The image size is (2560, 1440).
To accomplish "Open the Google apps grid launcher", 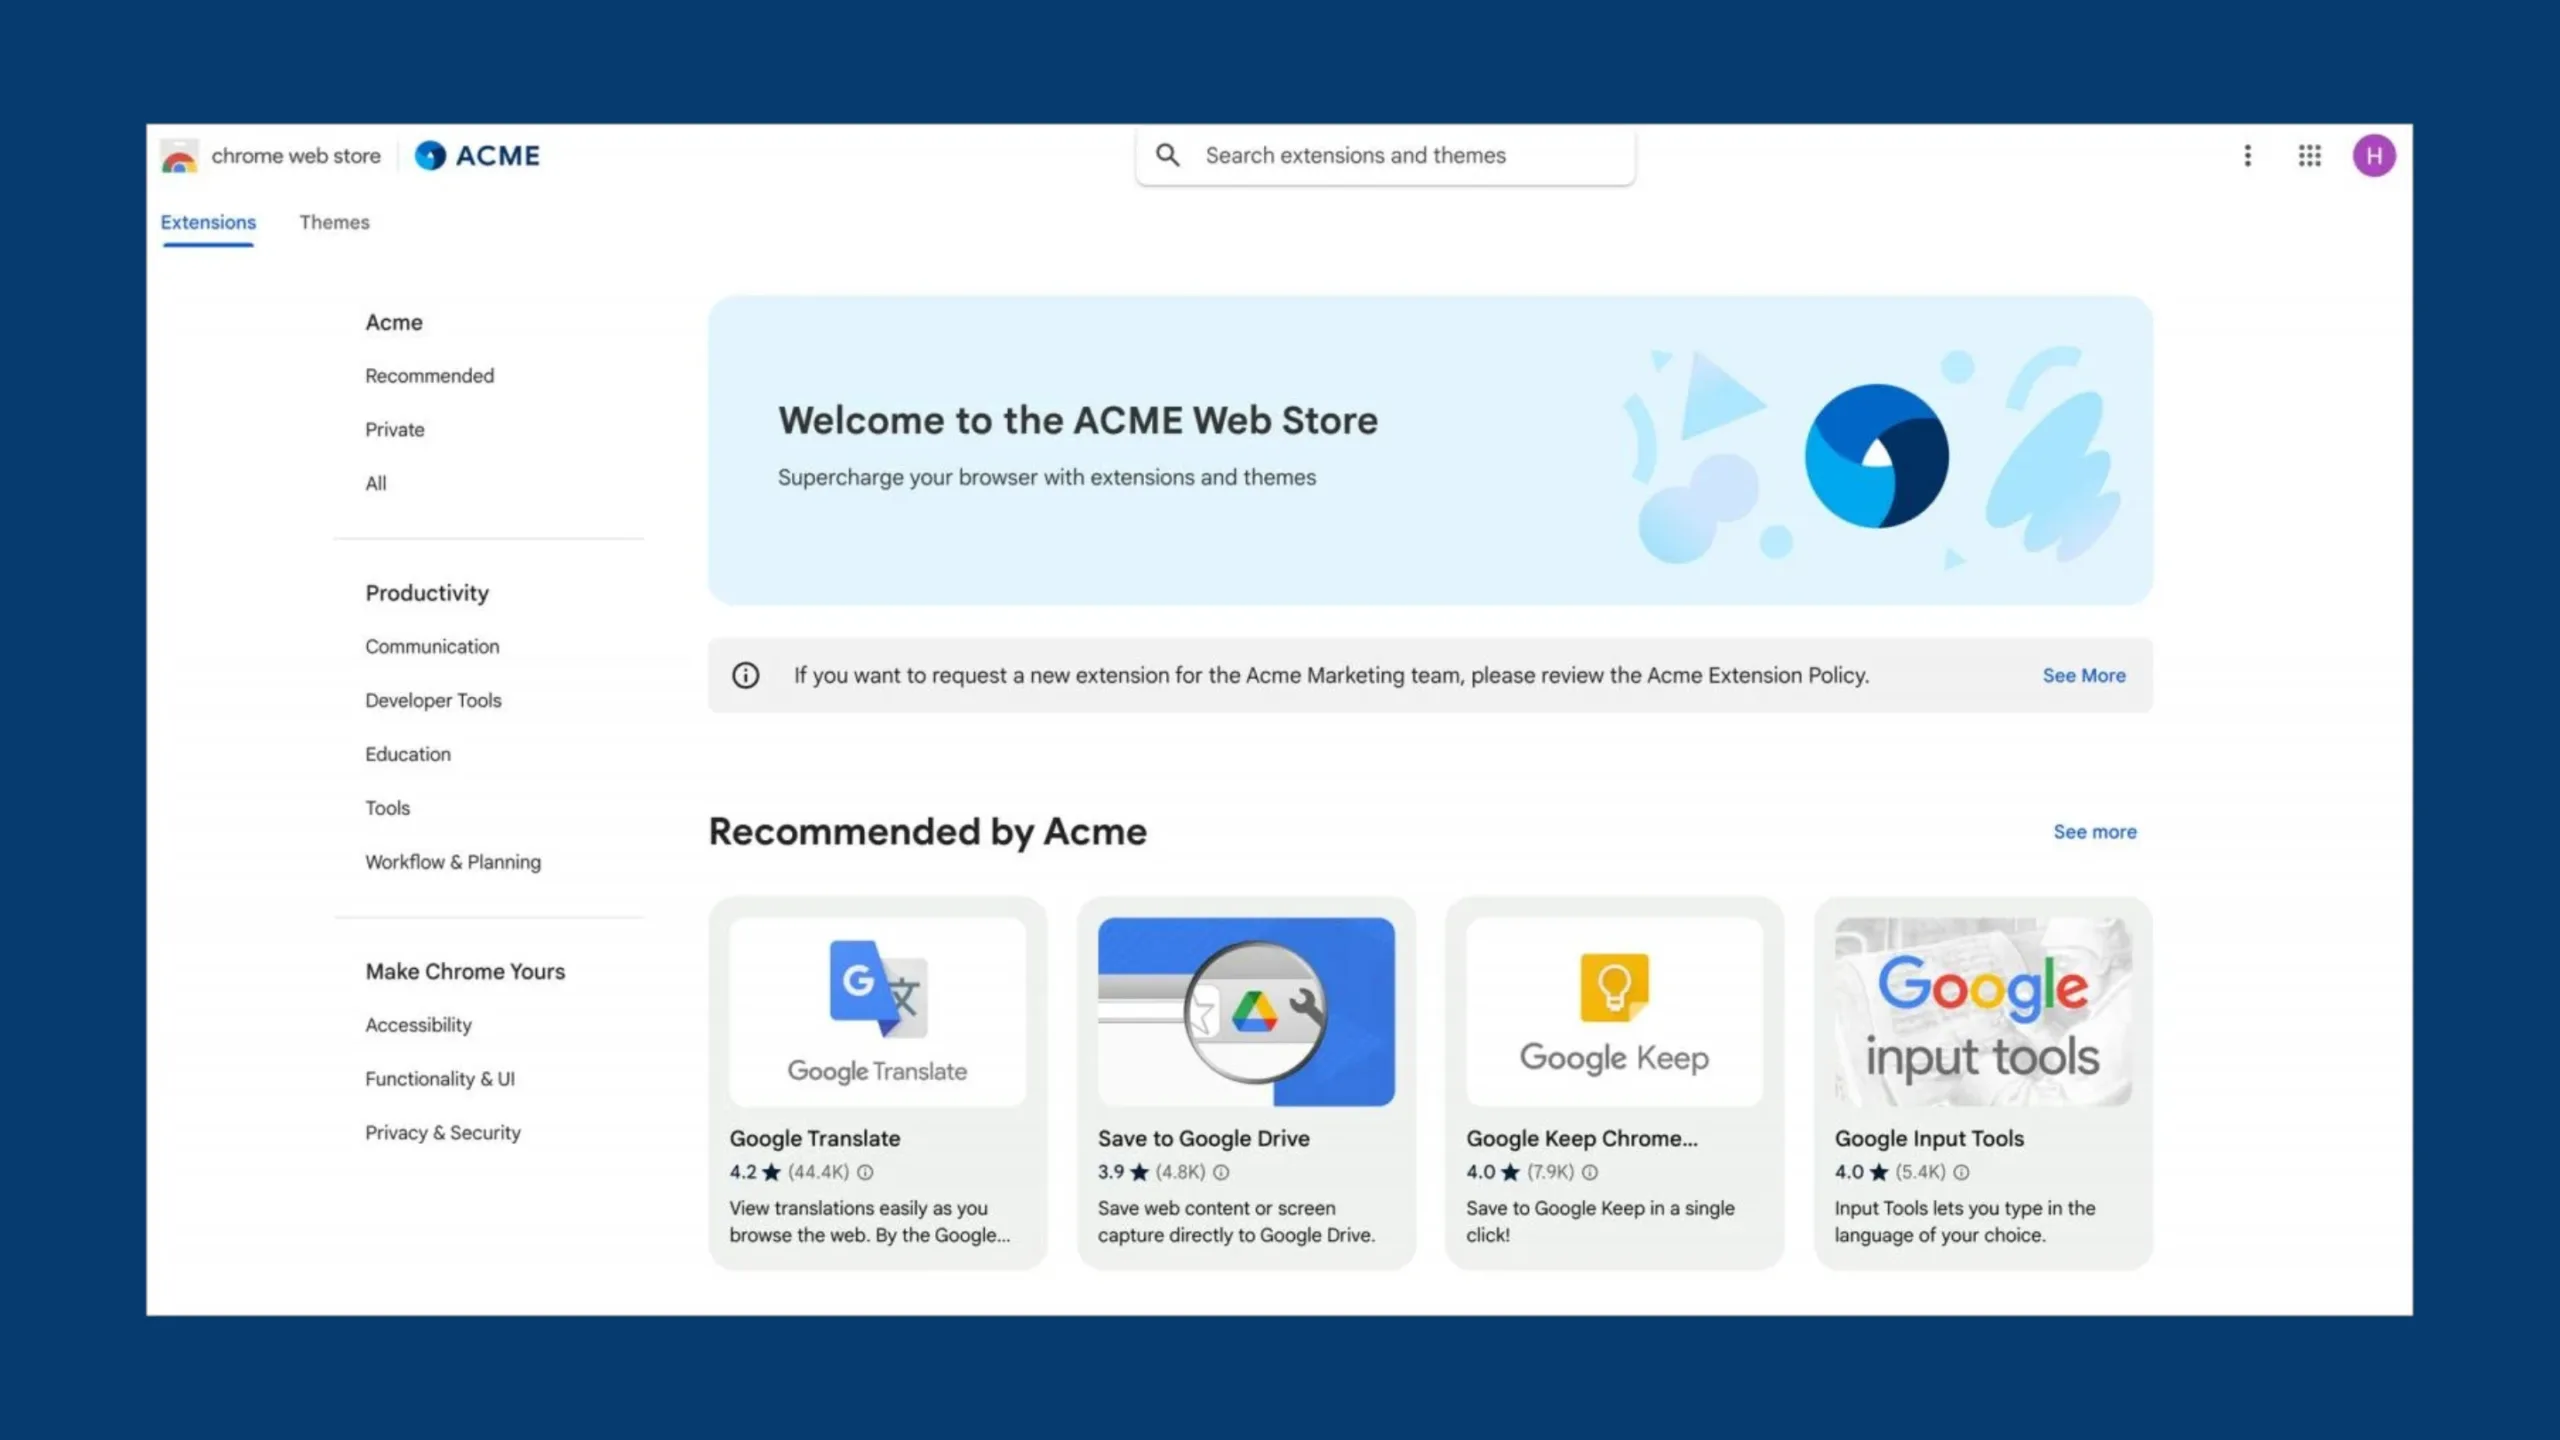I will point(2309,156).
